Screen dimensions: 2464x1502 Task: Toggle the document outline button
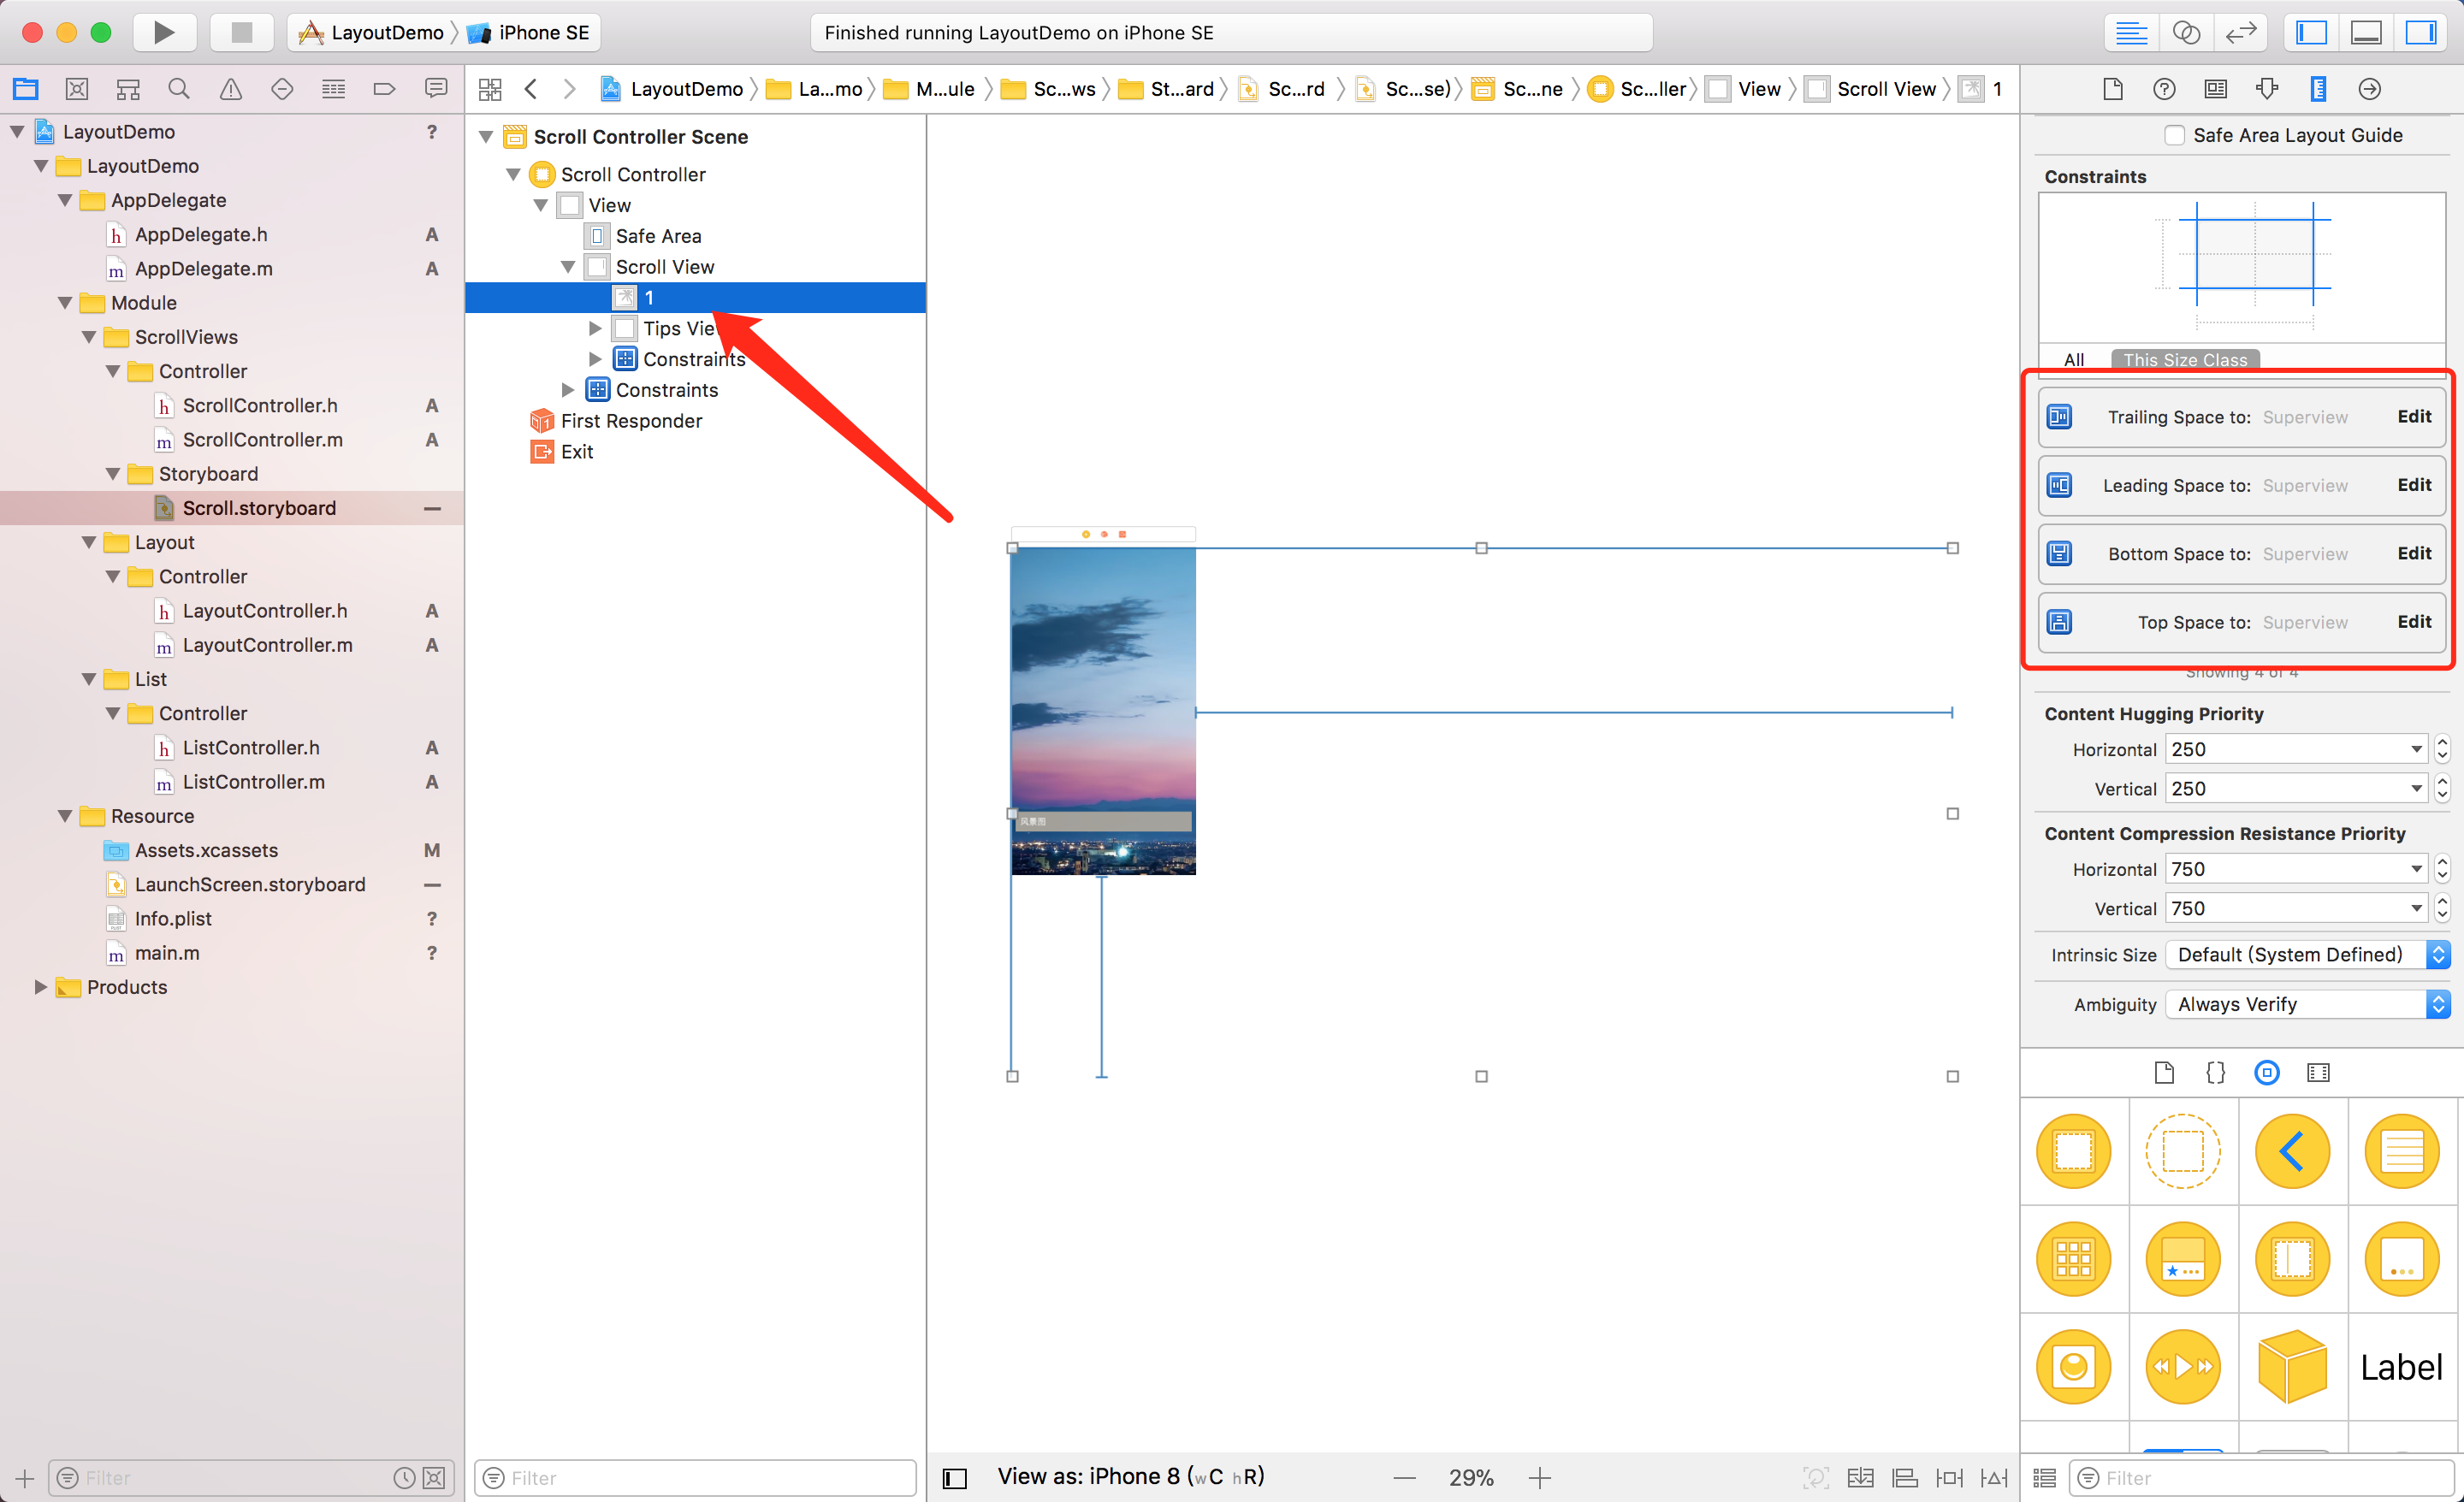[955, 1478]
